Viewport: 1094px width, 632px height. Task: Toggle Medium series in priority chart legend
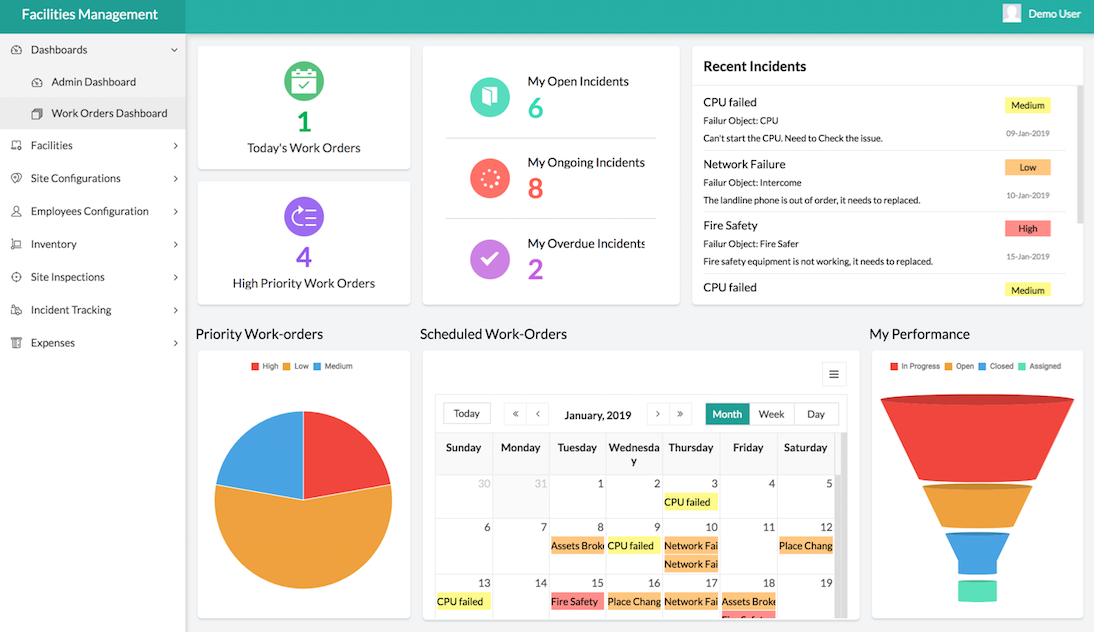click(333, 366)
